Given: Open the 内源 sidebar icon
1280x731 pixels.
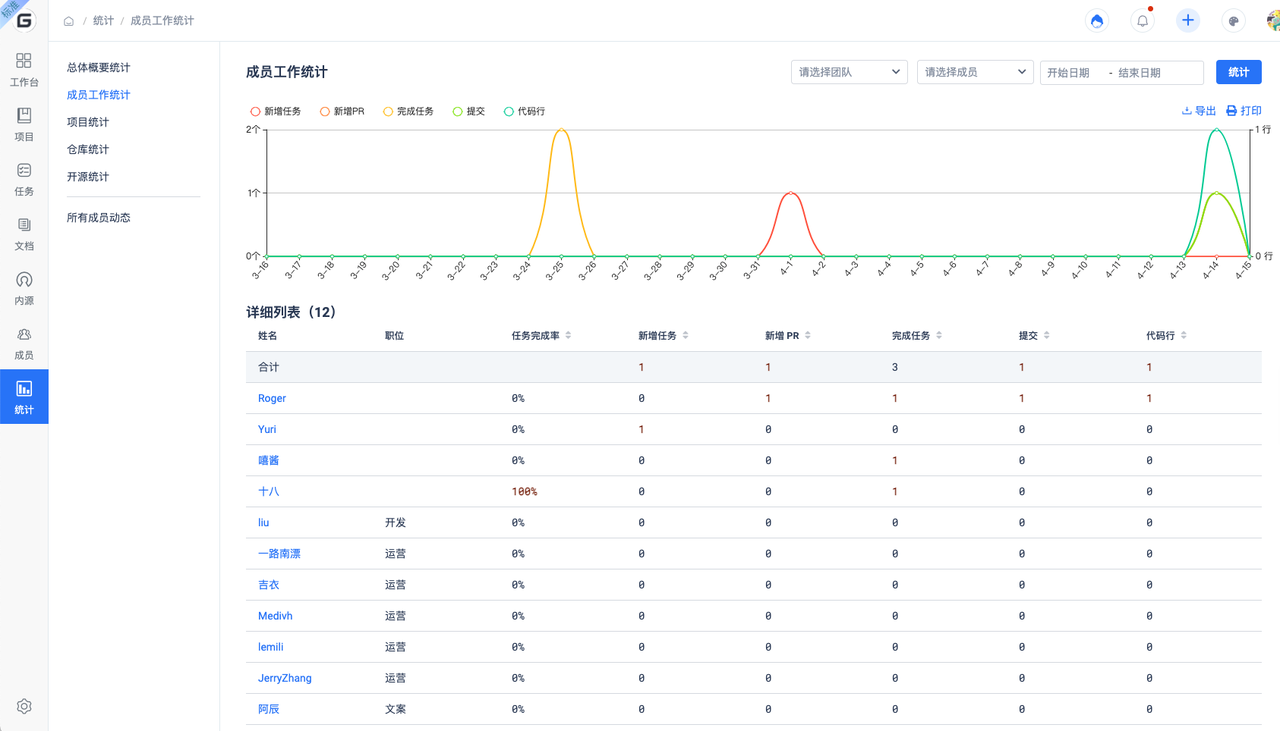Looking at the screenshot, I should click(x=24, y=288).
